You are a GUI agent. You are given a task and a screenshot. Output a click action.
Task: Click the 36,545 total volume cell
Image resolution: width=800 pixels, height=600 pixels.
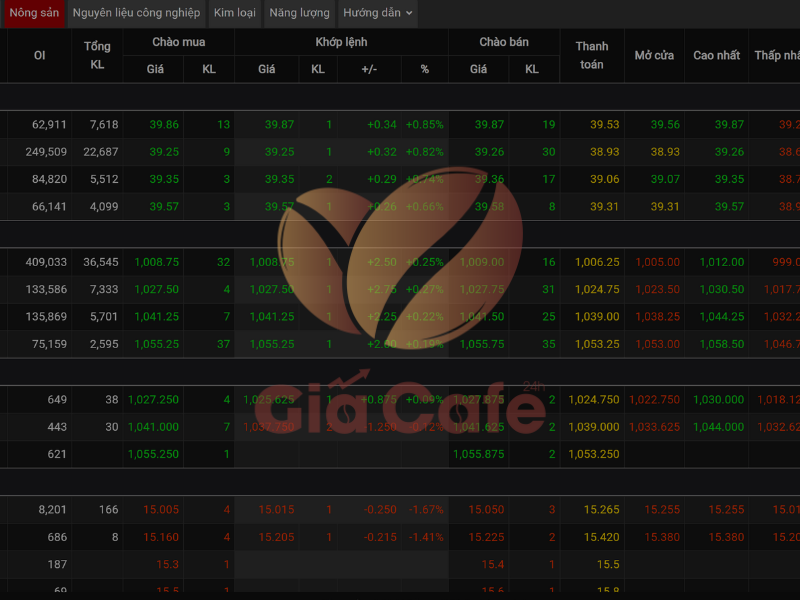tap(101, 262)
